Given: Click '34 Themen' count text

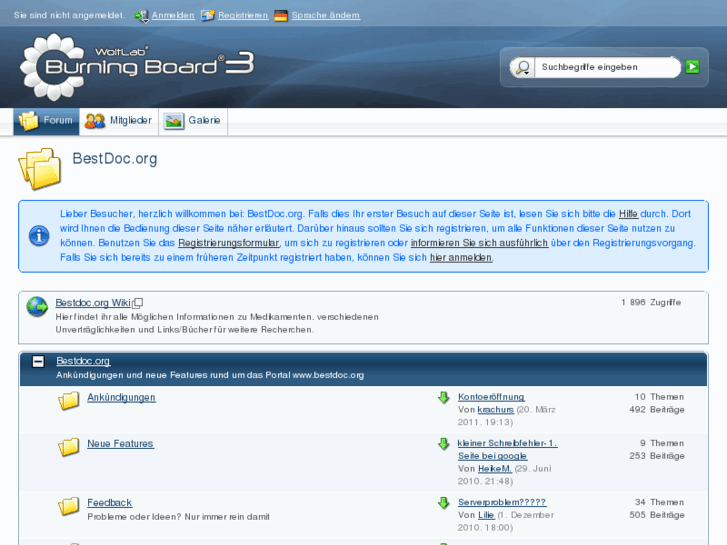Looking at the screenshot, I should pos(659,502).
